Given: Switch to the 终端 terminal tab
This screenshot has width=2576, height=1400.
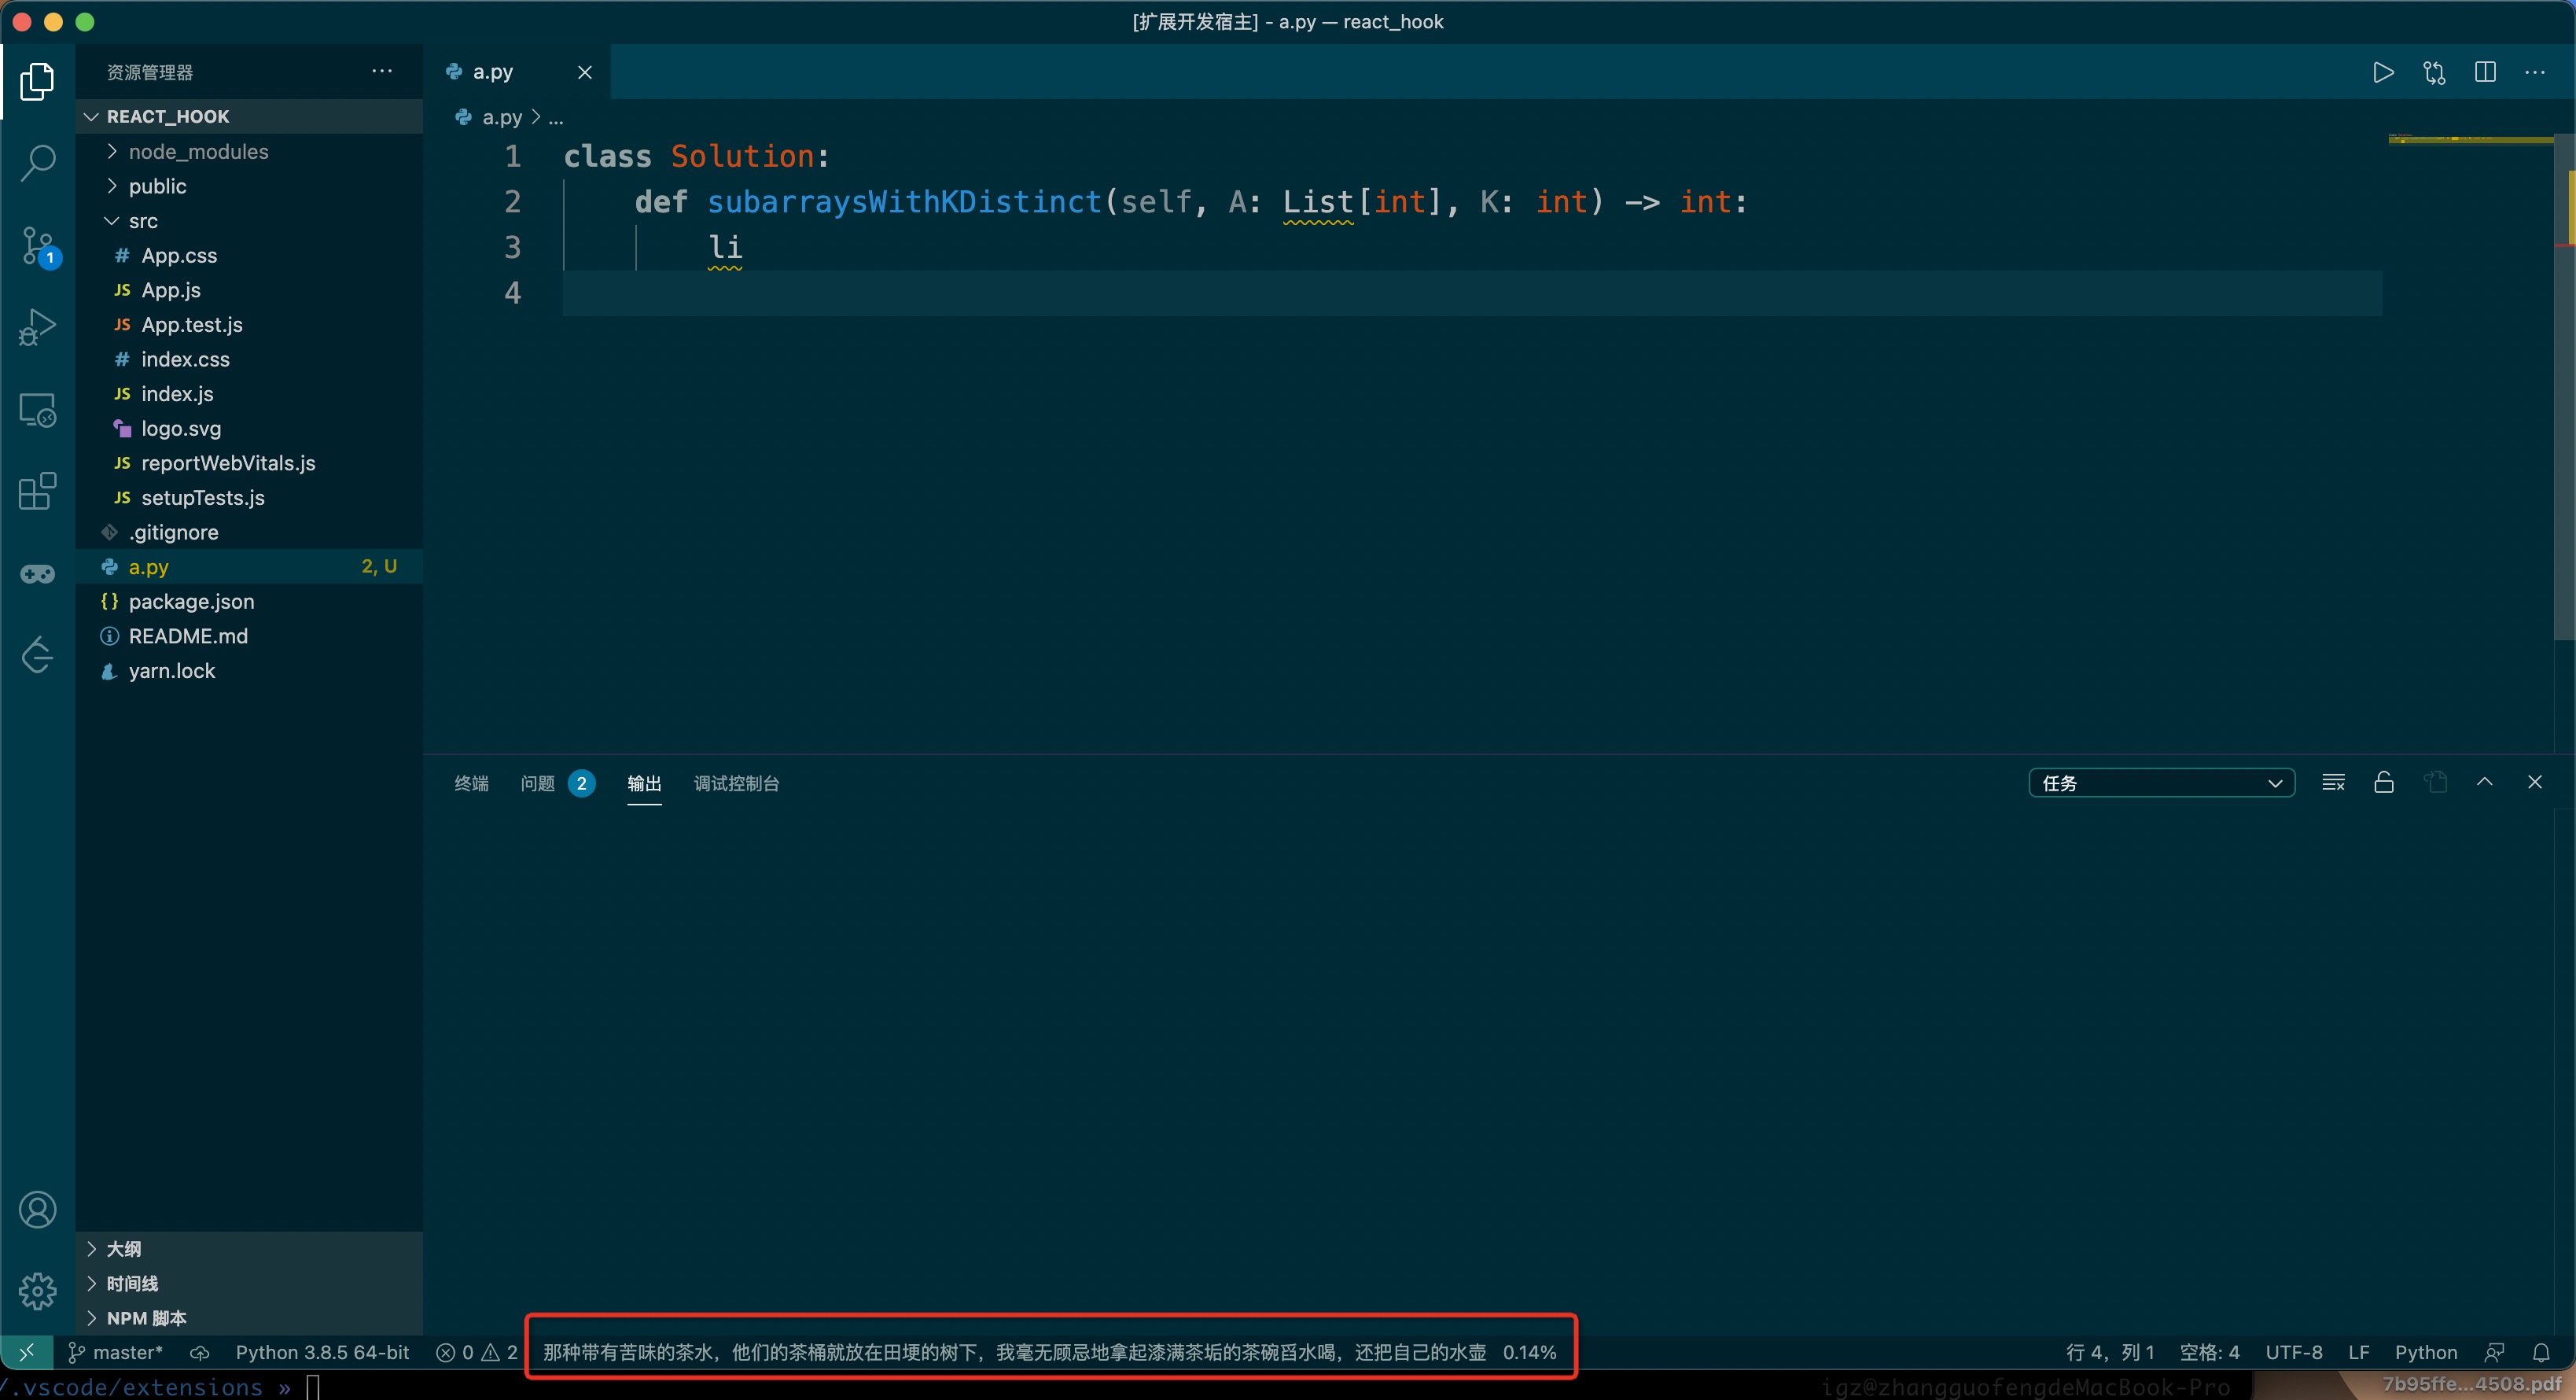Looking at the screenshot, I should pos(471,783).
